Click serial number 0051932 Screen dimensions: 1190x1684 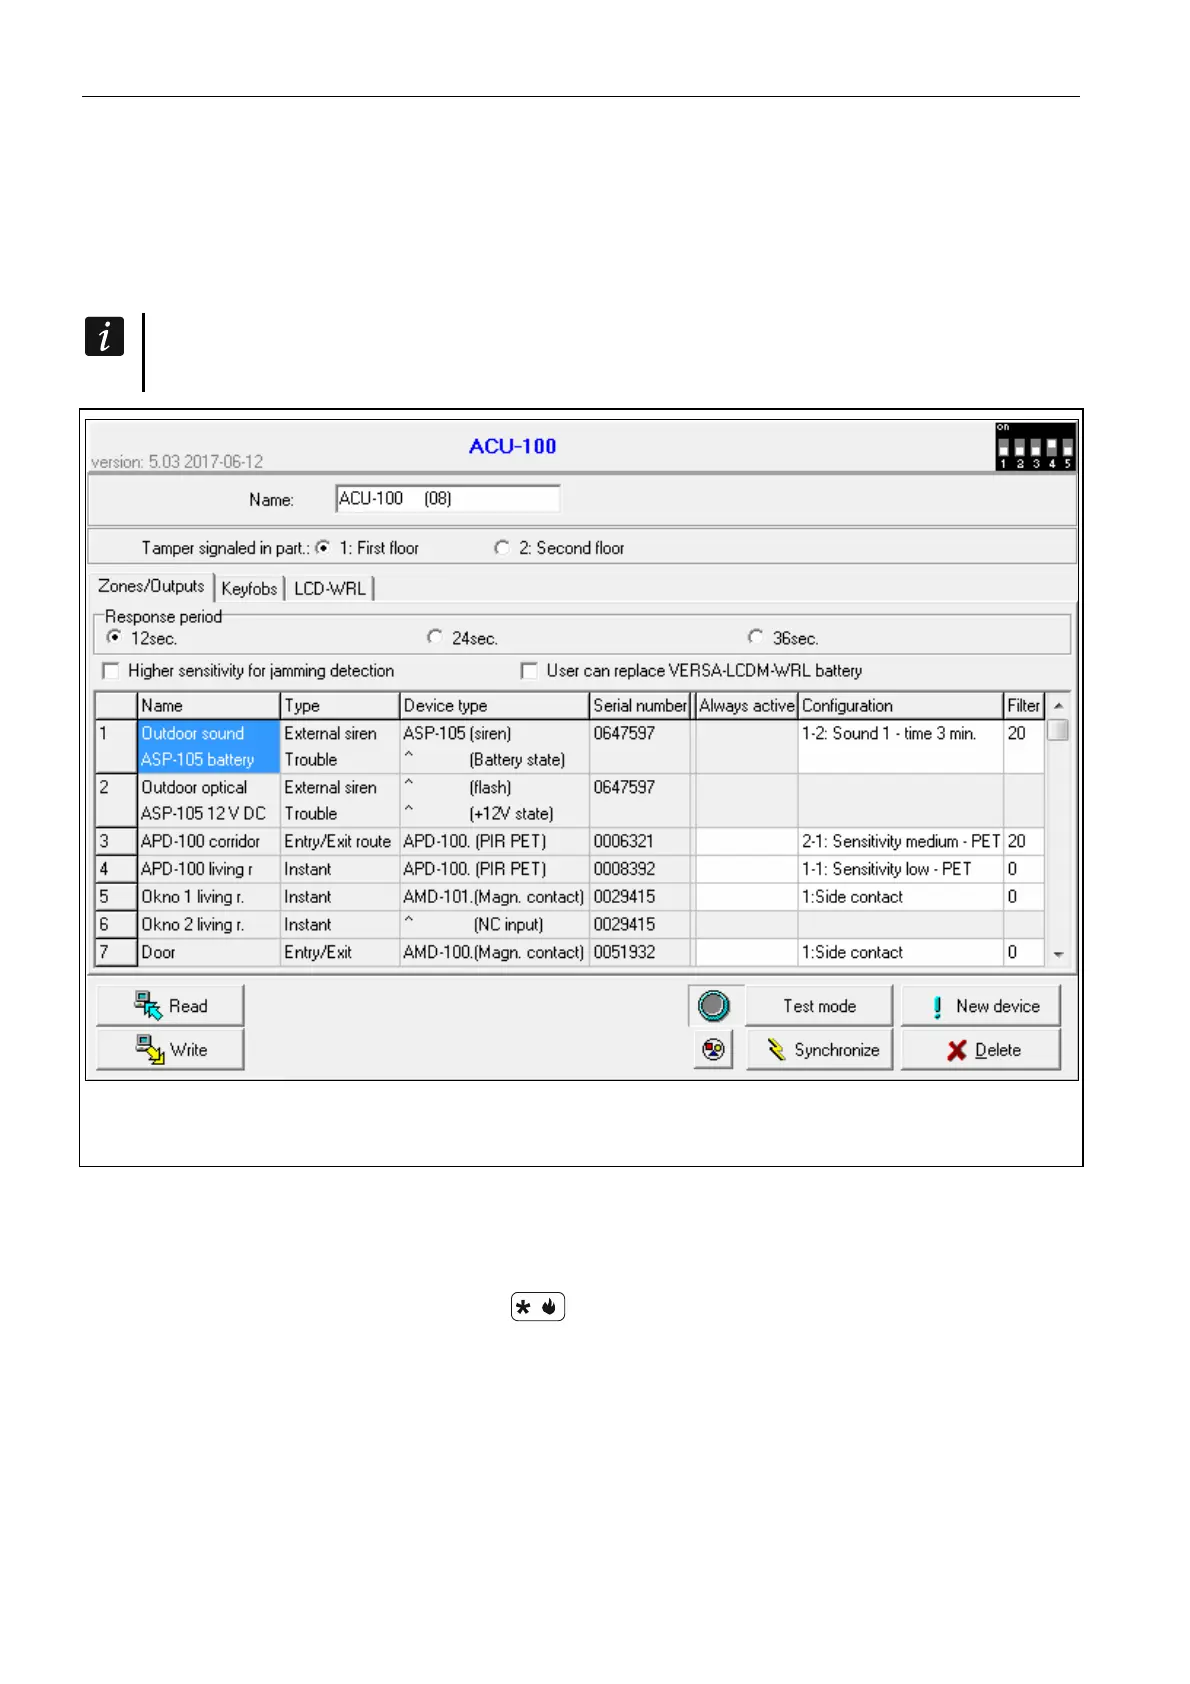click(x=640, y=952)
